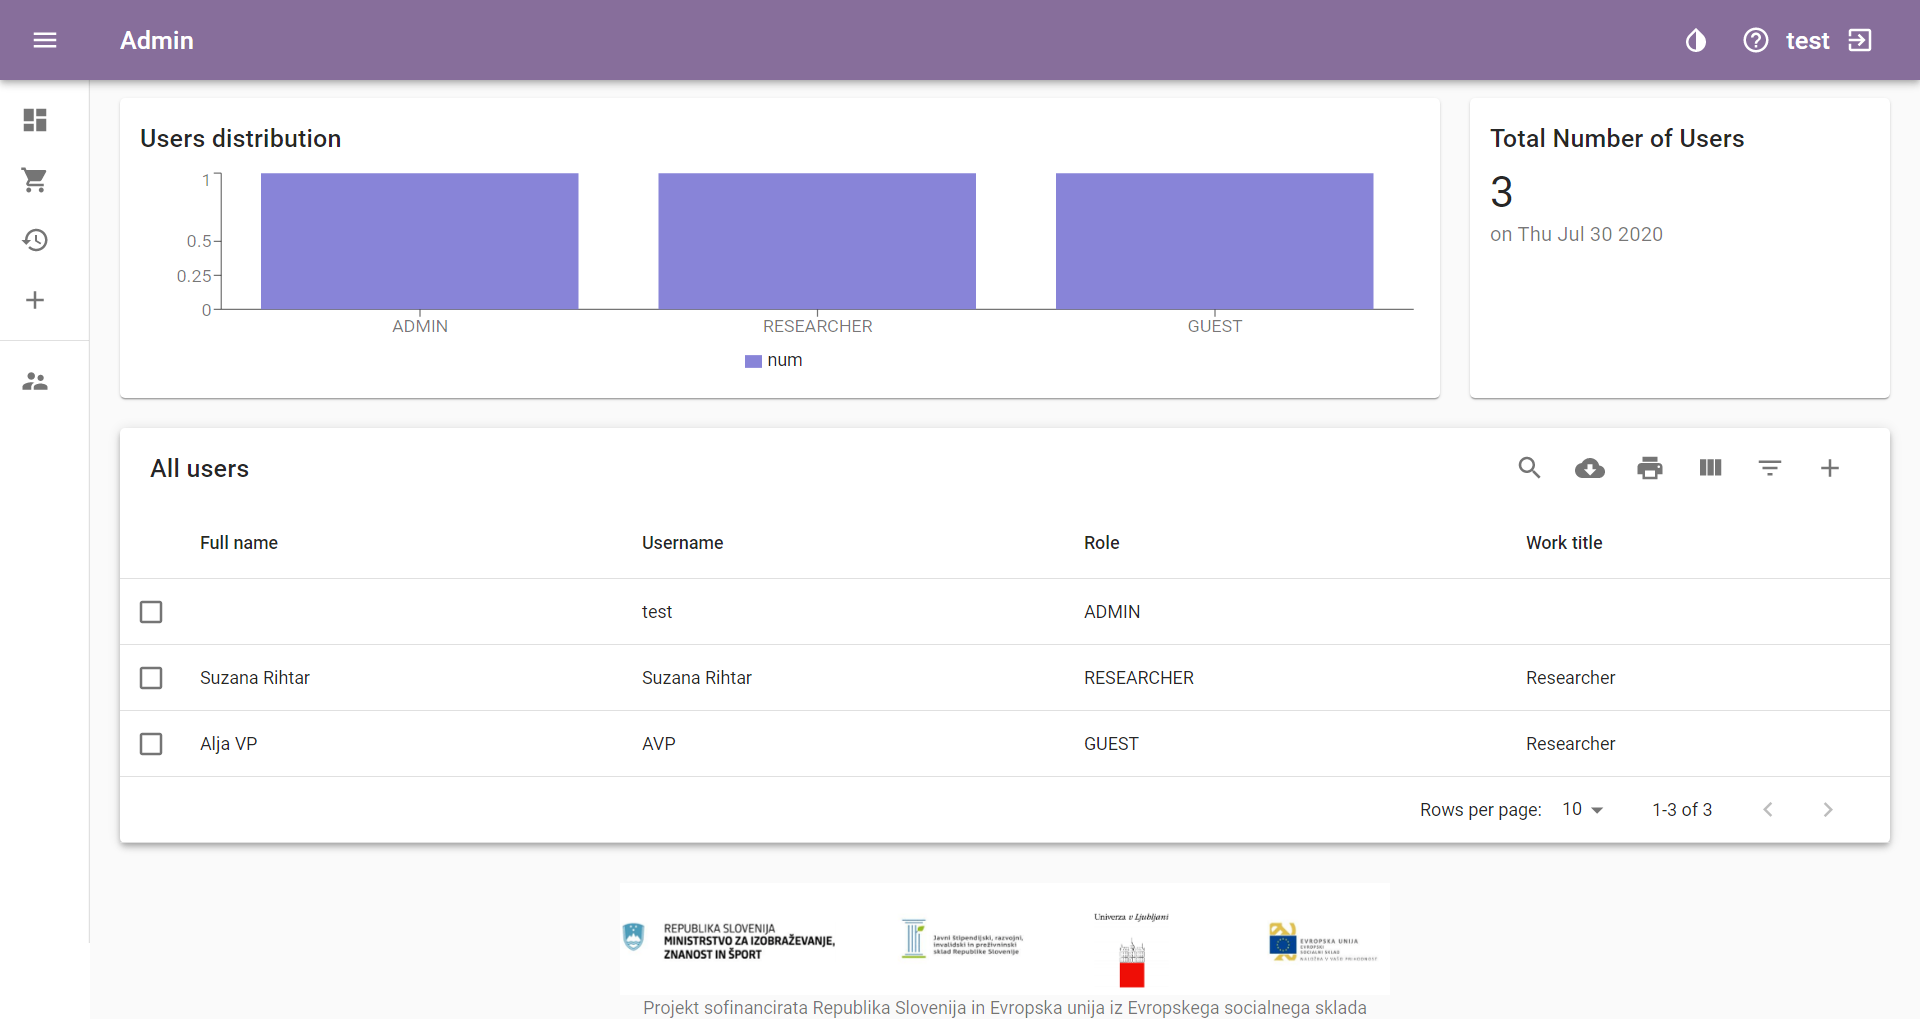Open the dashboard sidebar icon
Viewport: 1920px width, 1019px height.
(x=35, y=120)
